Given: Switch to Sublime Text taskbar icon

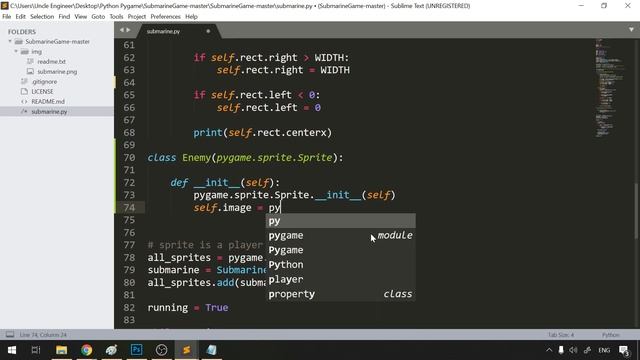Looking at the screenshot, I should tap(187, 350).
